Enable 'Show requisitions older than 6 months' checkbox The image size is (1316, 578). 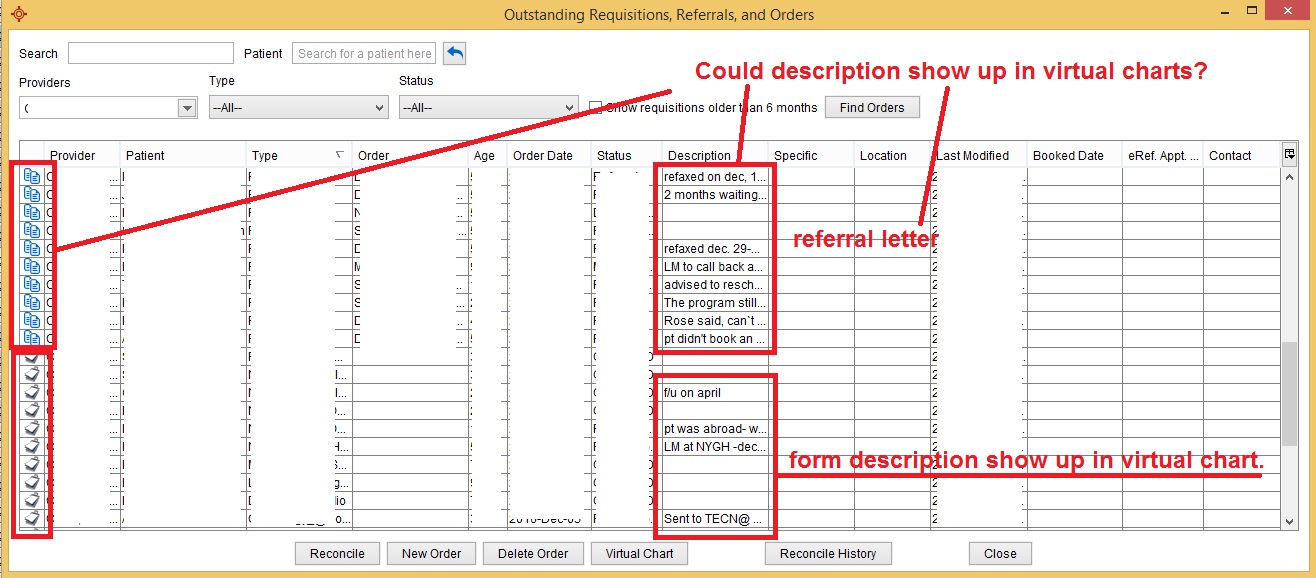[596, 108]
